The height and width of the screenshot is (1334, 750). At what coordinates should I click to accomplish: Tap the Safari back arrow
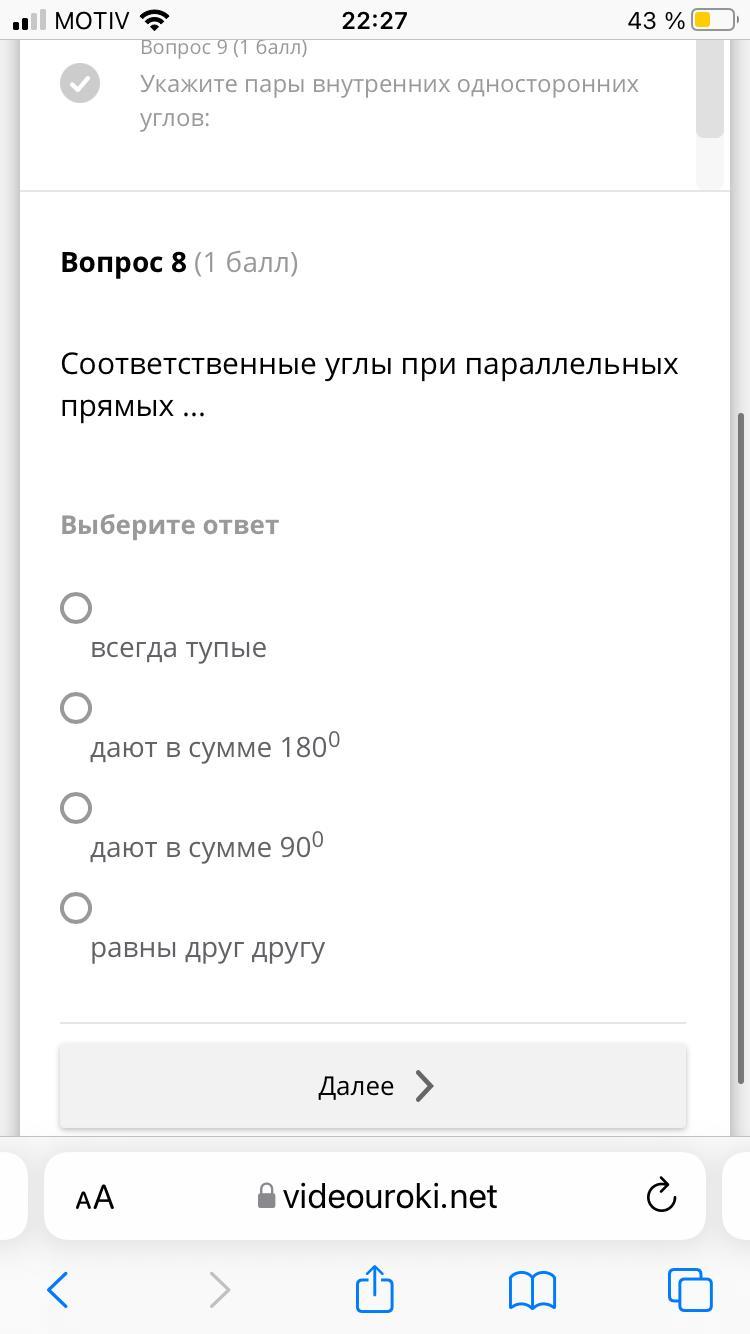58,1290
